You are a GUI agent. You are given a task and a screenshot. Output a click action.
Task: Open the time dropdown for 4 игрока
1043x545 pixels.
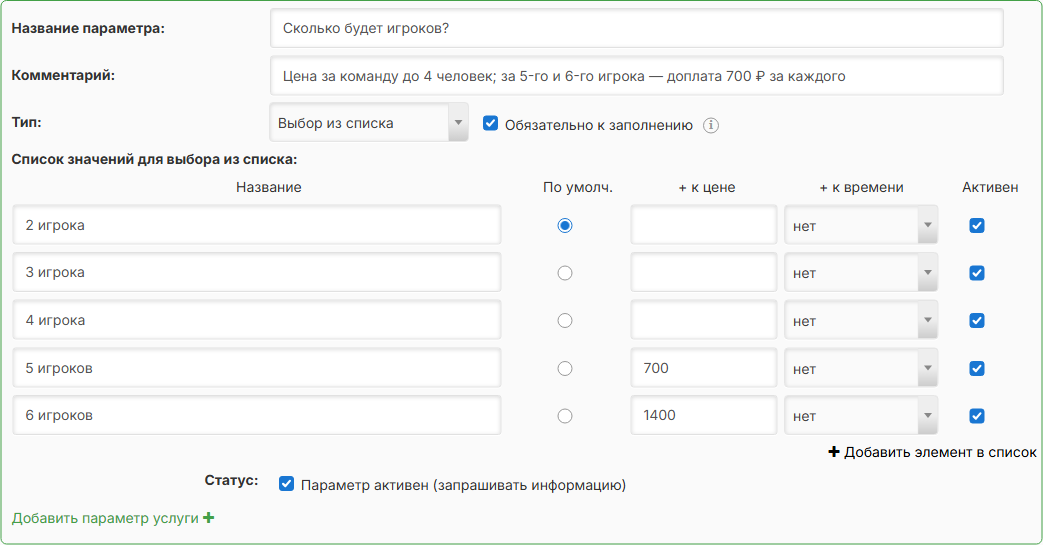[861, 320]
